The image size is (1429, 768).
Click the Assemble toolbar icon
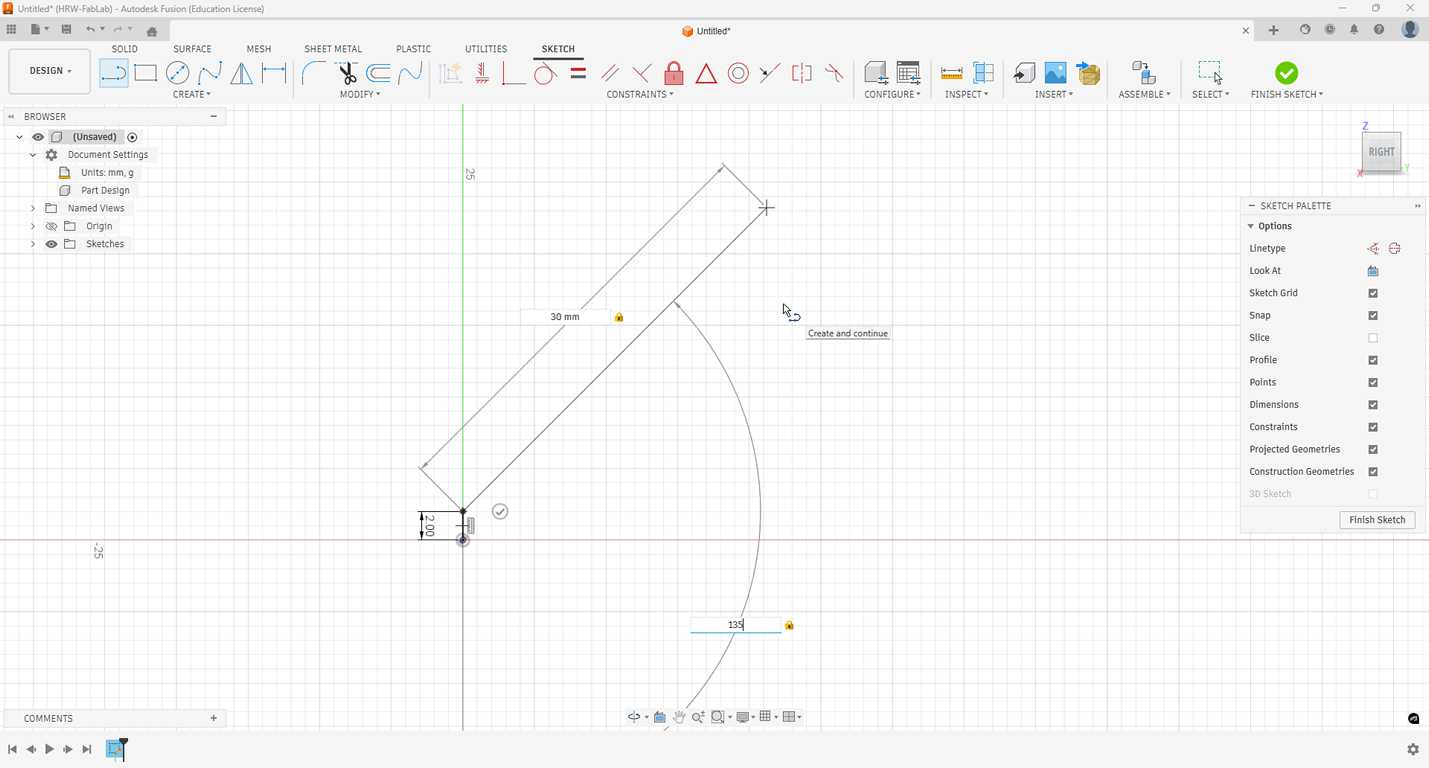tap(1143, 73)
